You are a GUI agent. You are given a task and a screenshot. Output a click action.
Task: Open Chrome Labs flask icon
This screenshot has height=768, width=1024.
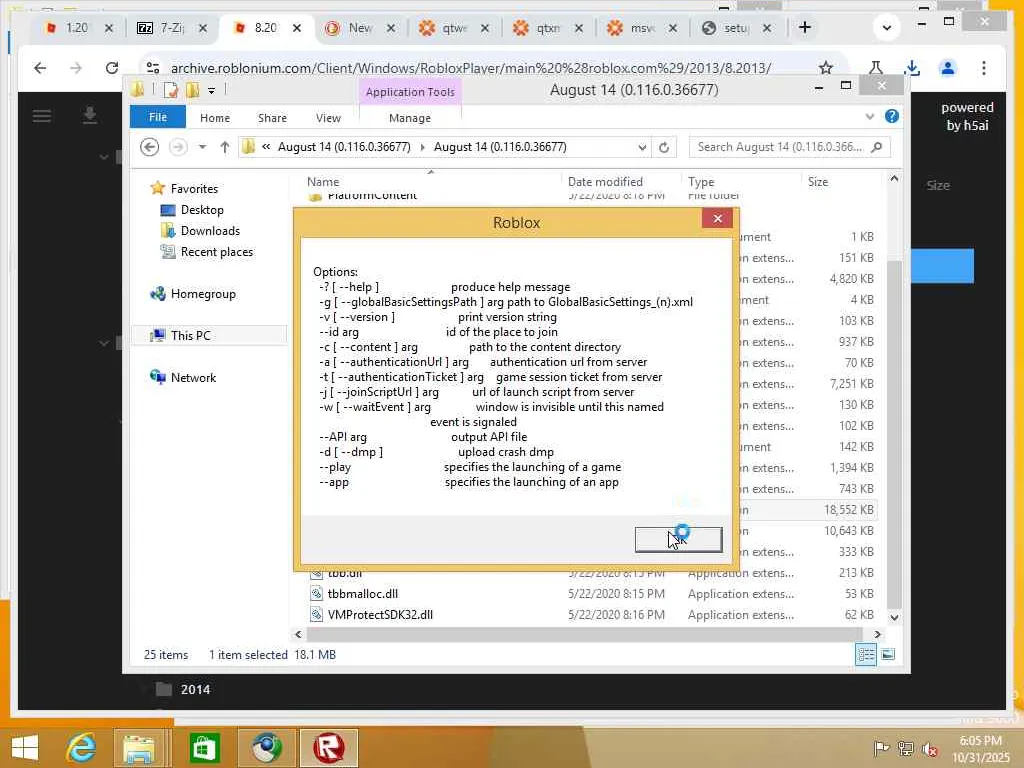[876, 68]
